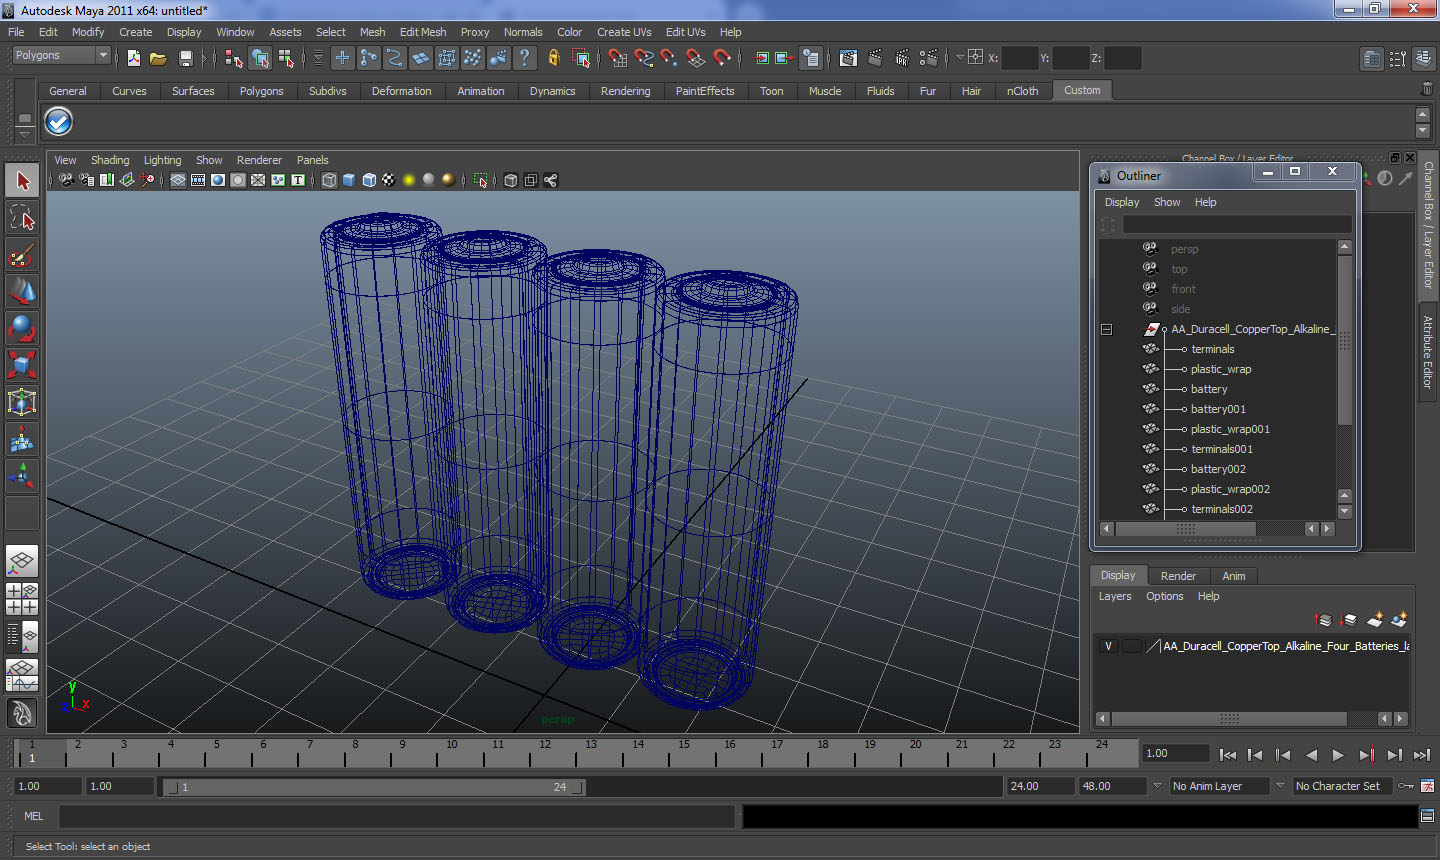The width and height of the screenshot is (1440, 860).
Task: Open the No Character Set dropdown
Action: click(1343, 786)
